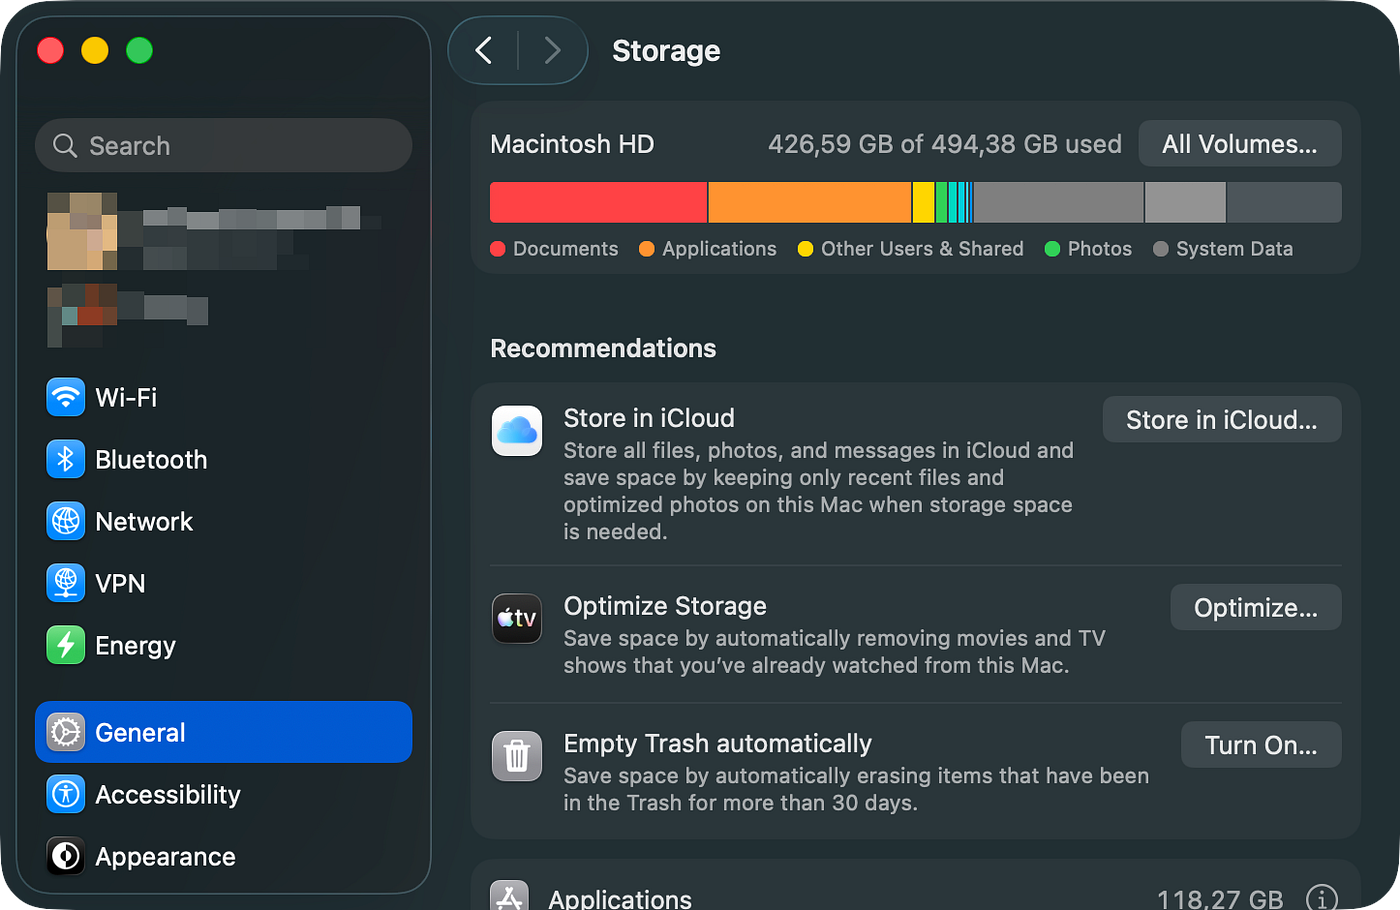Click the Applications App Store icon

click(x=510, y=896)
